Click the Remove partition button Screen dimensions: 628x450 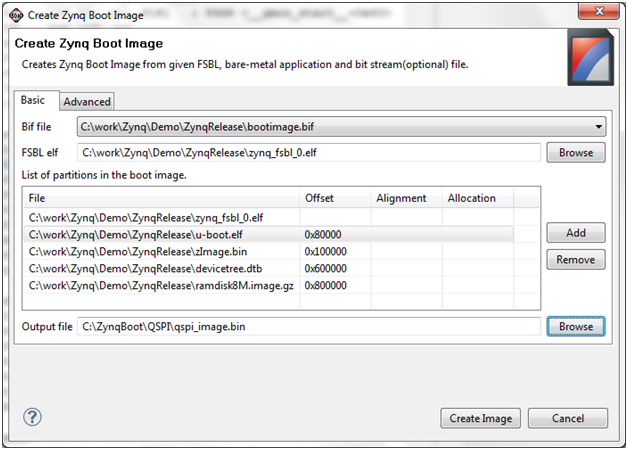pyautogui.click(x=576, y=259)
